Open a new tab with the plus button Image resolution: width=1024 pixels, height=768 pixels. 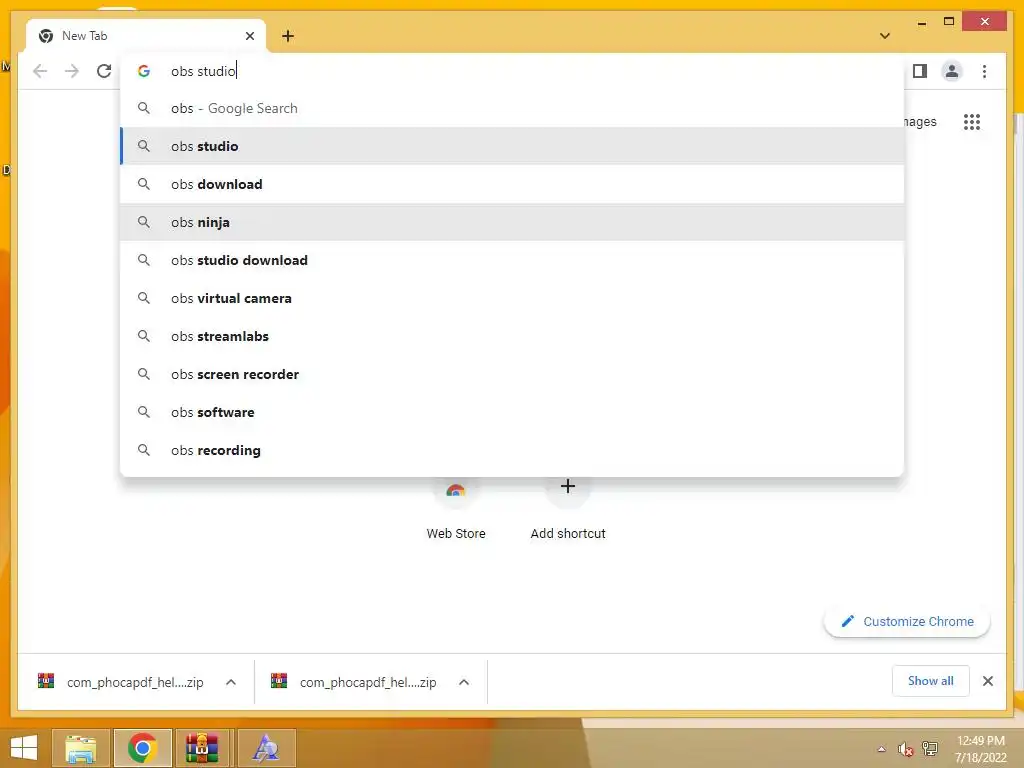[288, 36]
